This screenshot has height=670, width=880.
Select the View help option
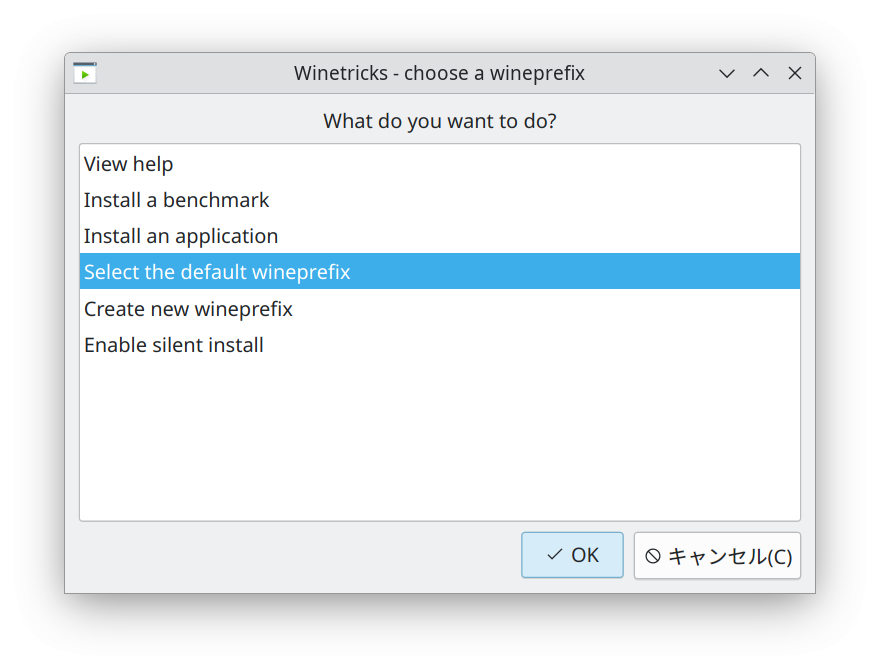click(x=440, y=164)
